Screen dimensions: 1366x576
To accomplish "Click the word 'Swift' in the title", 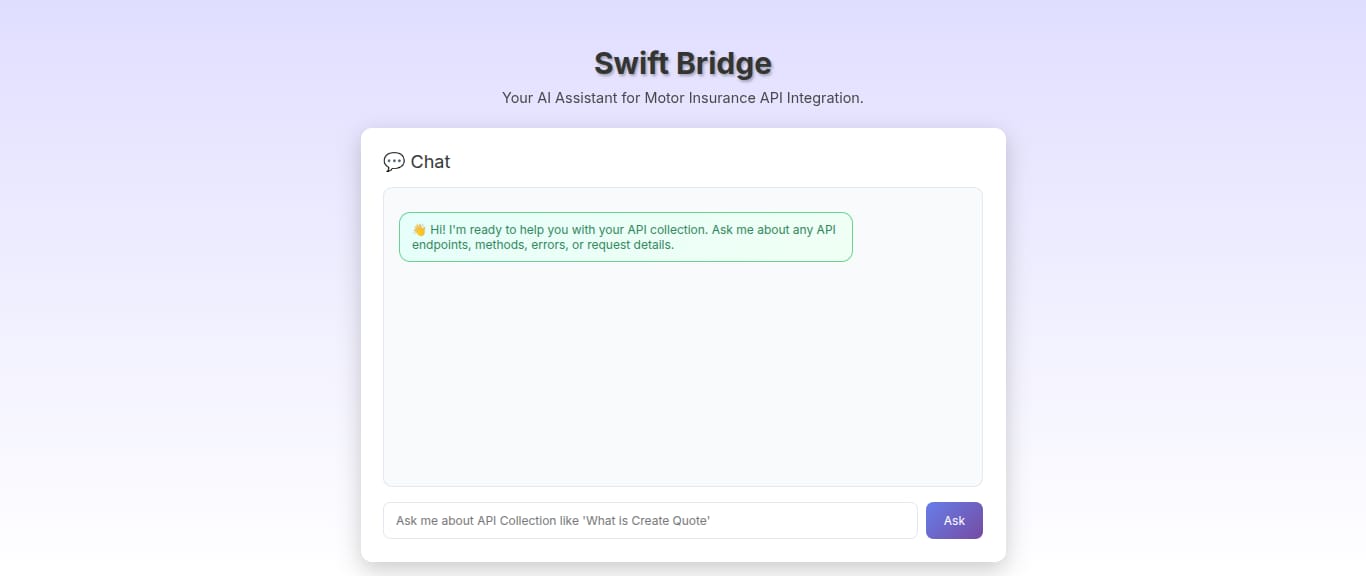I will (x=631, y=63).
